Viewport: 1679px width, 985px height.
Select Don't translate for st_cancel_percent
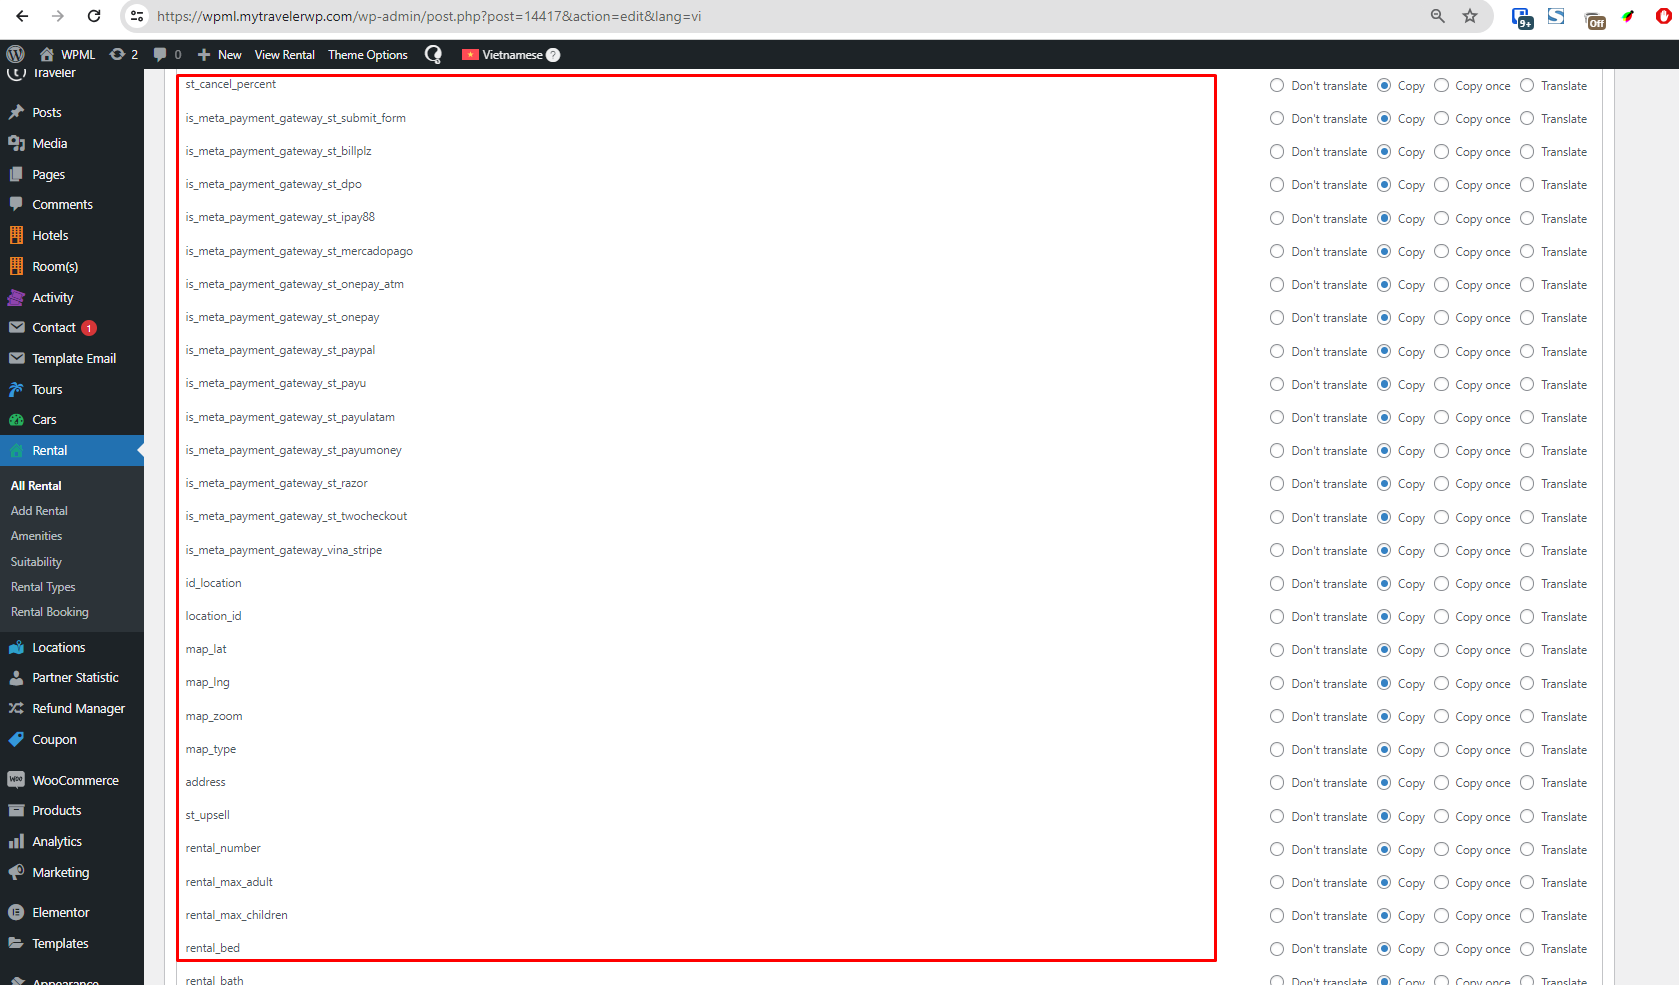[1277, 86]
